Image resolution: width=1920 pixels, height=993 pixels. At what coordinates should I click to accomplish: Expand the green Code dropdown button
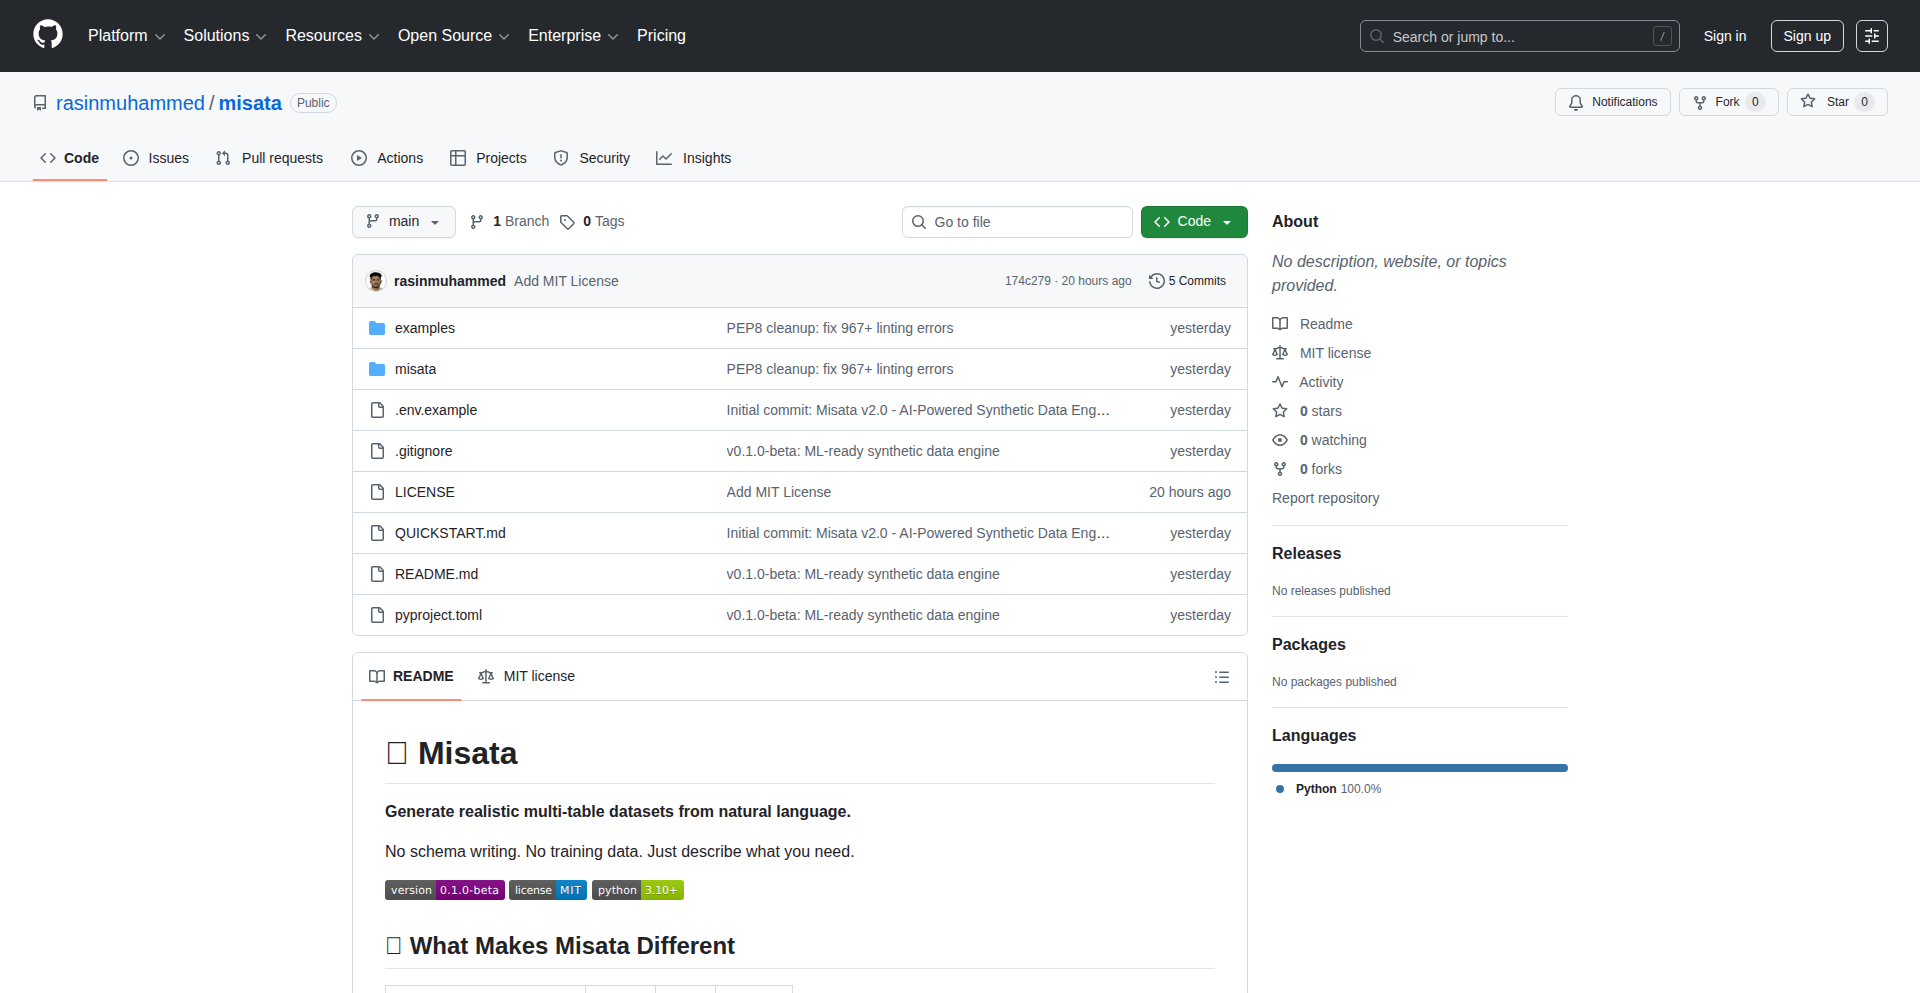[x=1193, y=222]
